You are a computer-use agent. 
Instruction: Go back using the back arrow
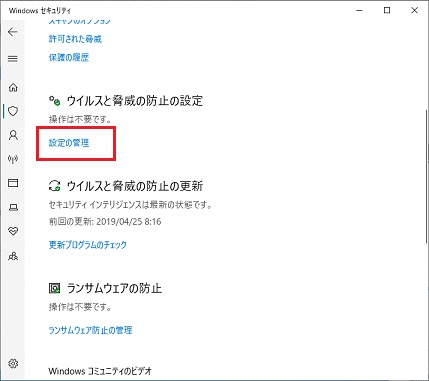point(13,32)
